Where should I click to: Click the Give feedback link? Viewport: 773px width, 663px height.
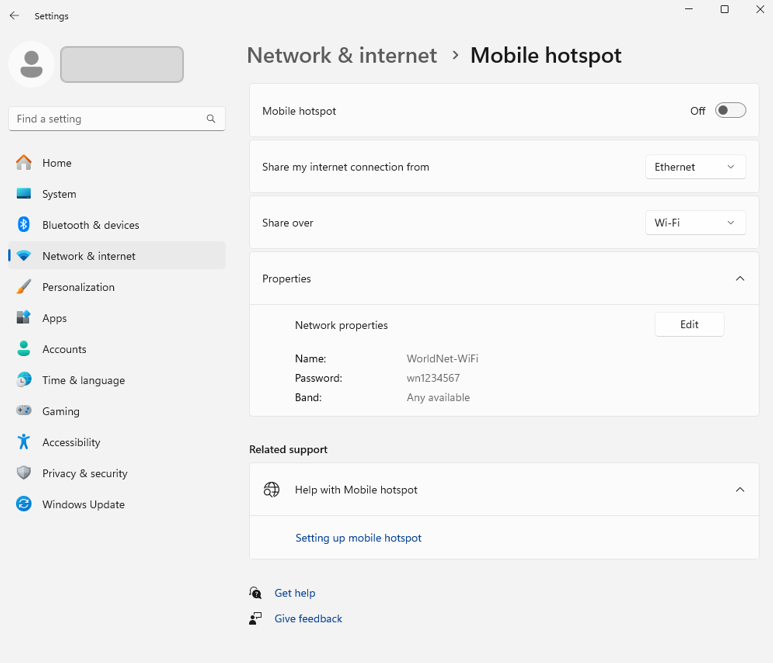(x=308, y=619)
